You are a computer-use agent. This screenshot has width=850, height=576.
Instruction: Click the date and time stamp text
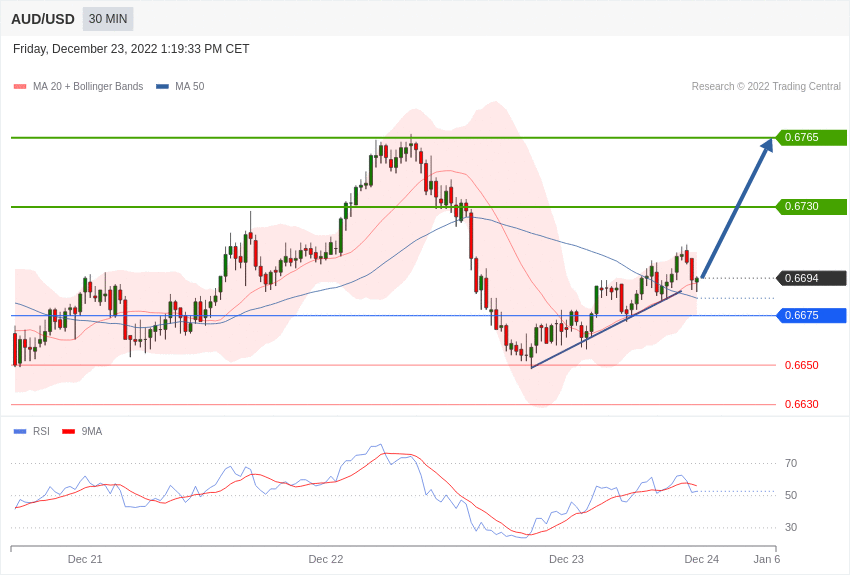[x=131, y=49]
